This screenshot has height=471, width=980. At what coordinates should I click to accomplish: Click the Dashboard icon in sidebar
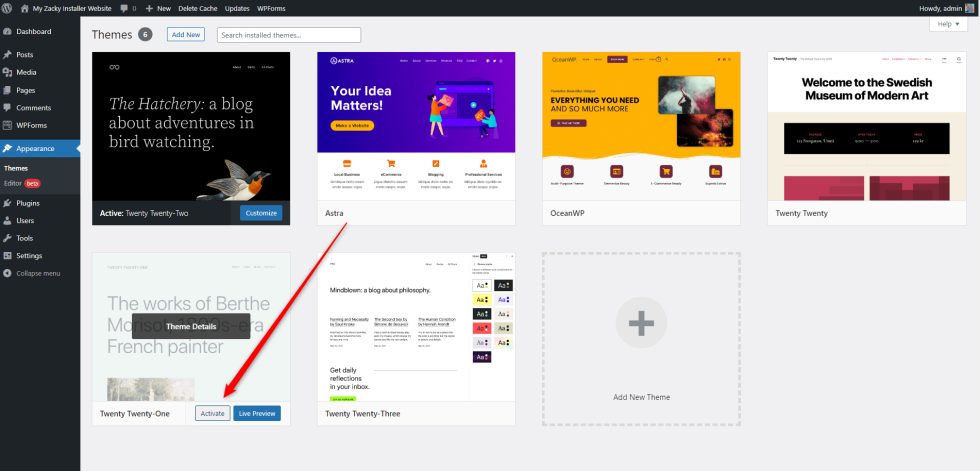[x=8, y=32]
